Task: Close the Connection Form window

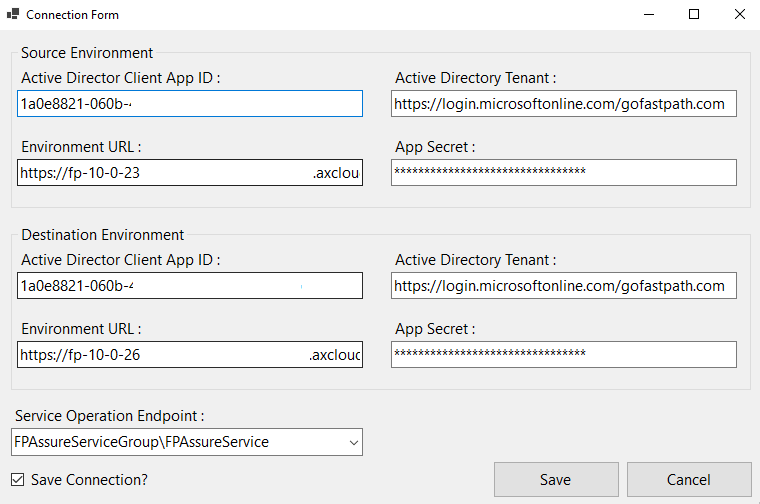Action: pyautogui.click(x=738, y=15)
